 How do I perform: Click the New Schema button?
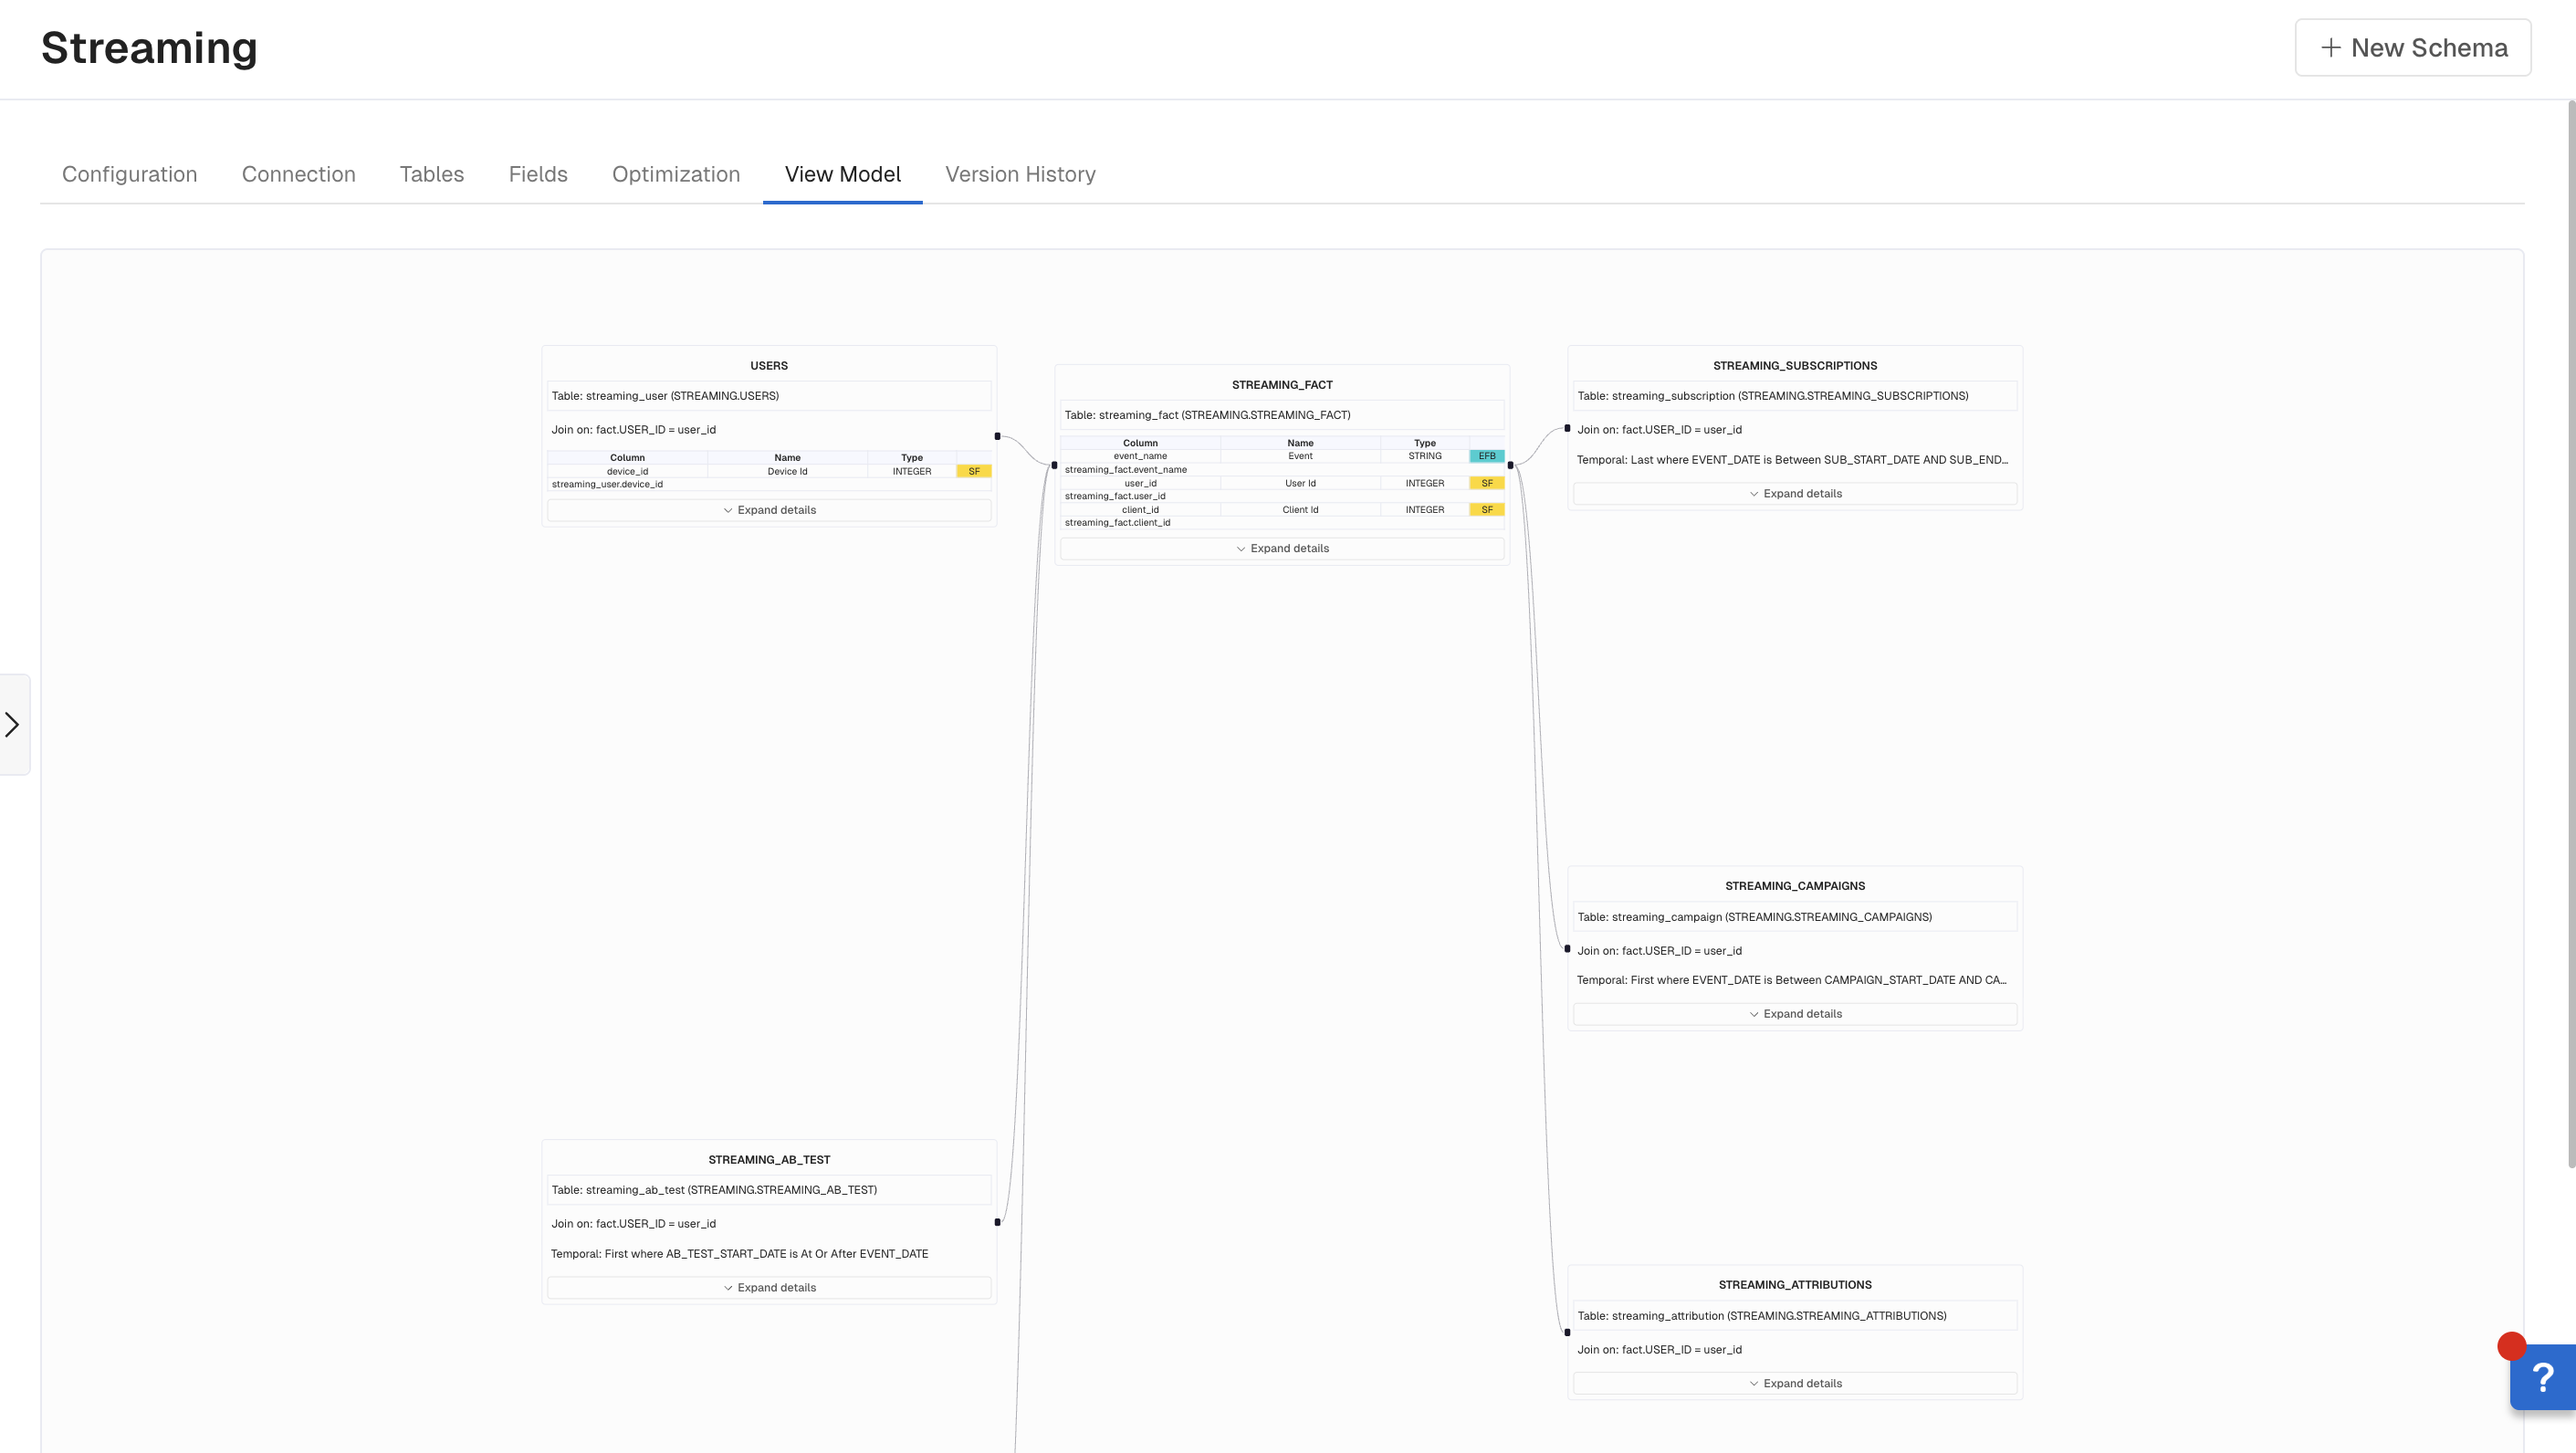pos(2412,48)
